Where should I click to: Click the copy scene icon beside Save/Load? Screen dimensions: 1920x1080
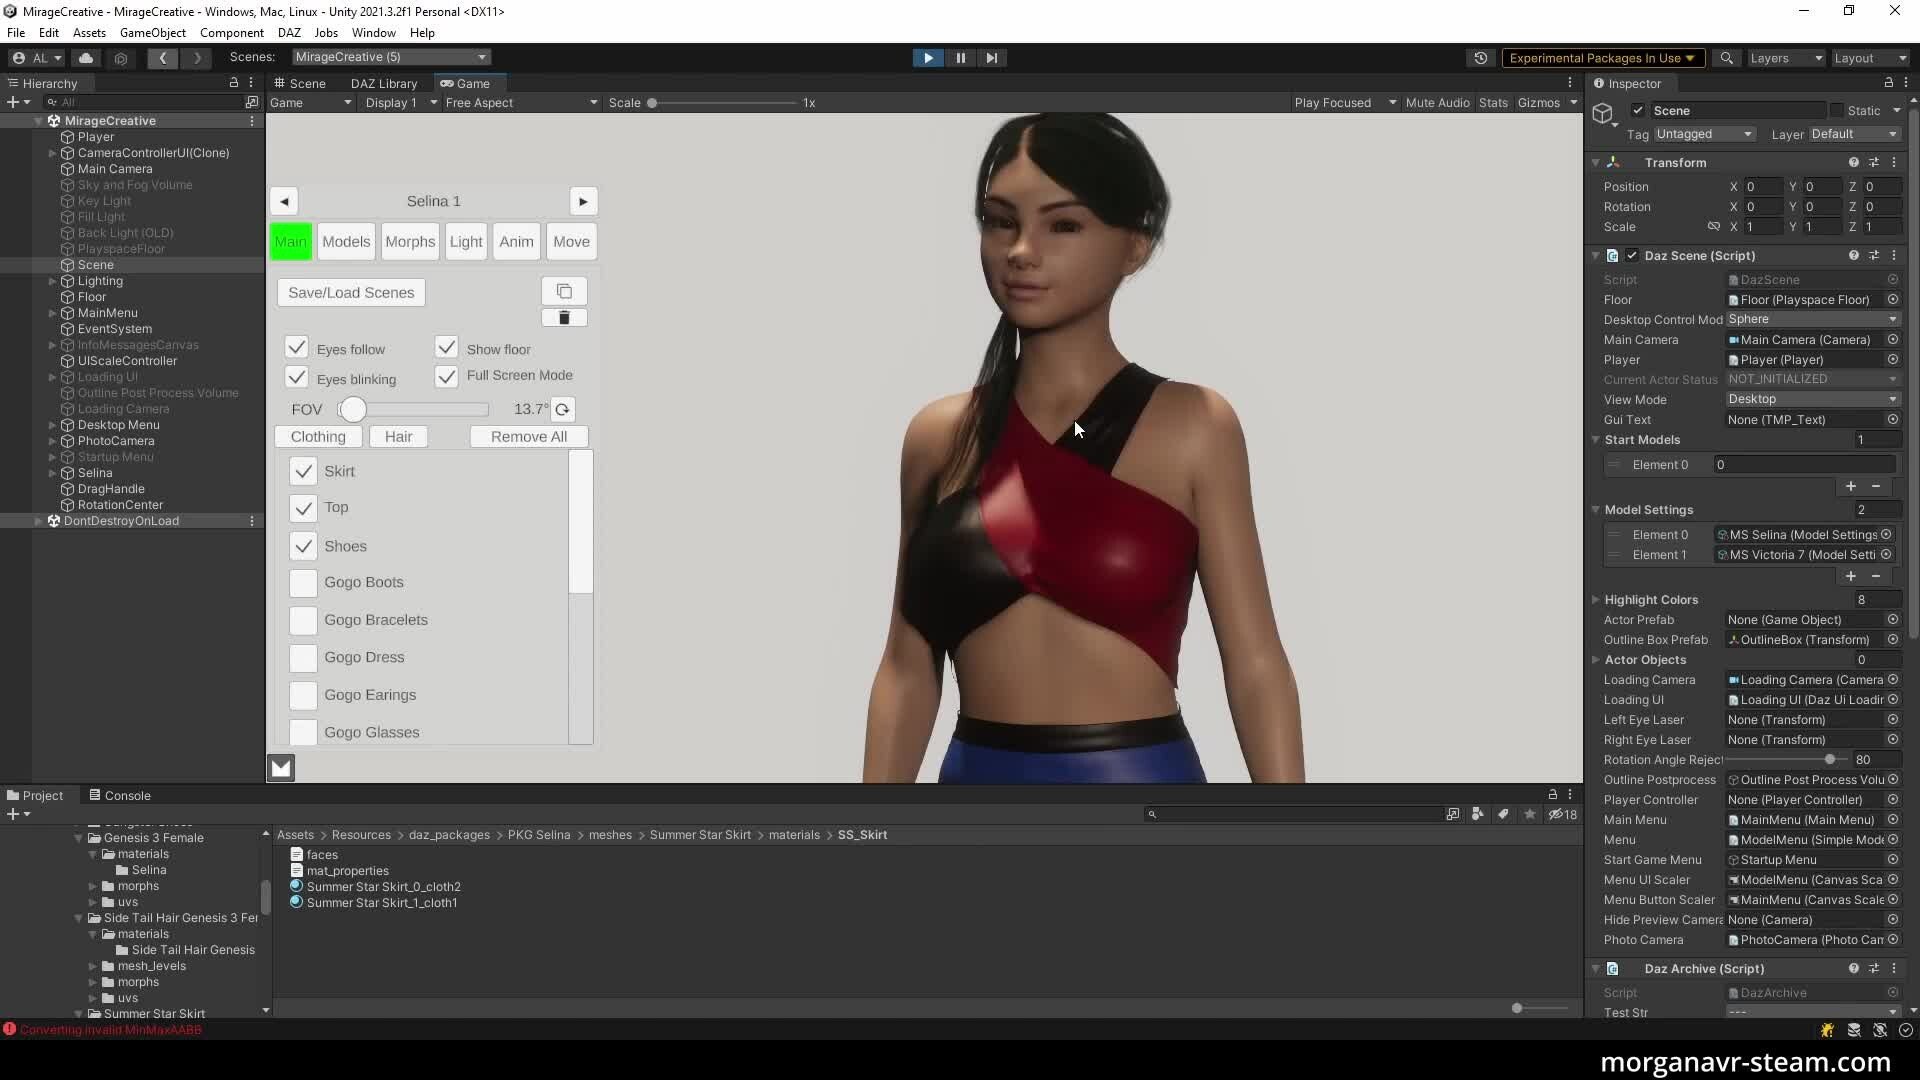click(564, 291)
